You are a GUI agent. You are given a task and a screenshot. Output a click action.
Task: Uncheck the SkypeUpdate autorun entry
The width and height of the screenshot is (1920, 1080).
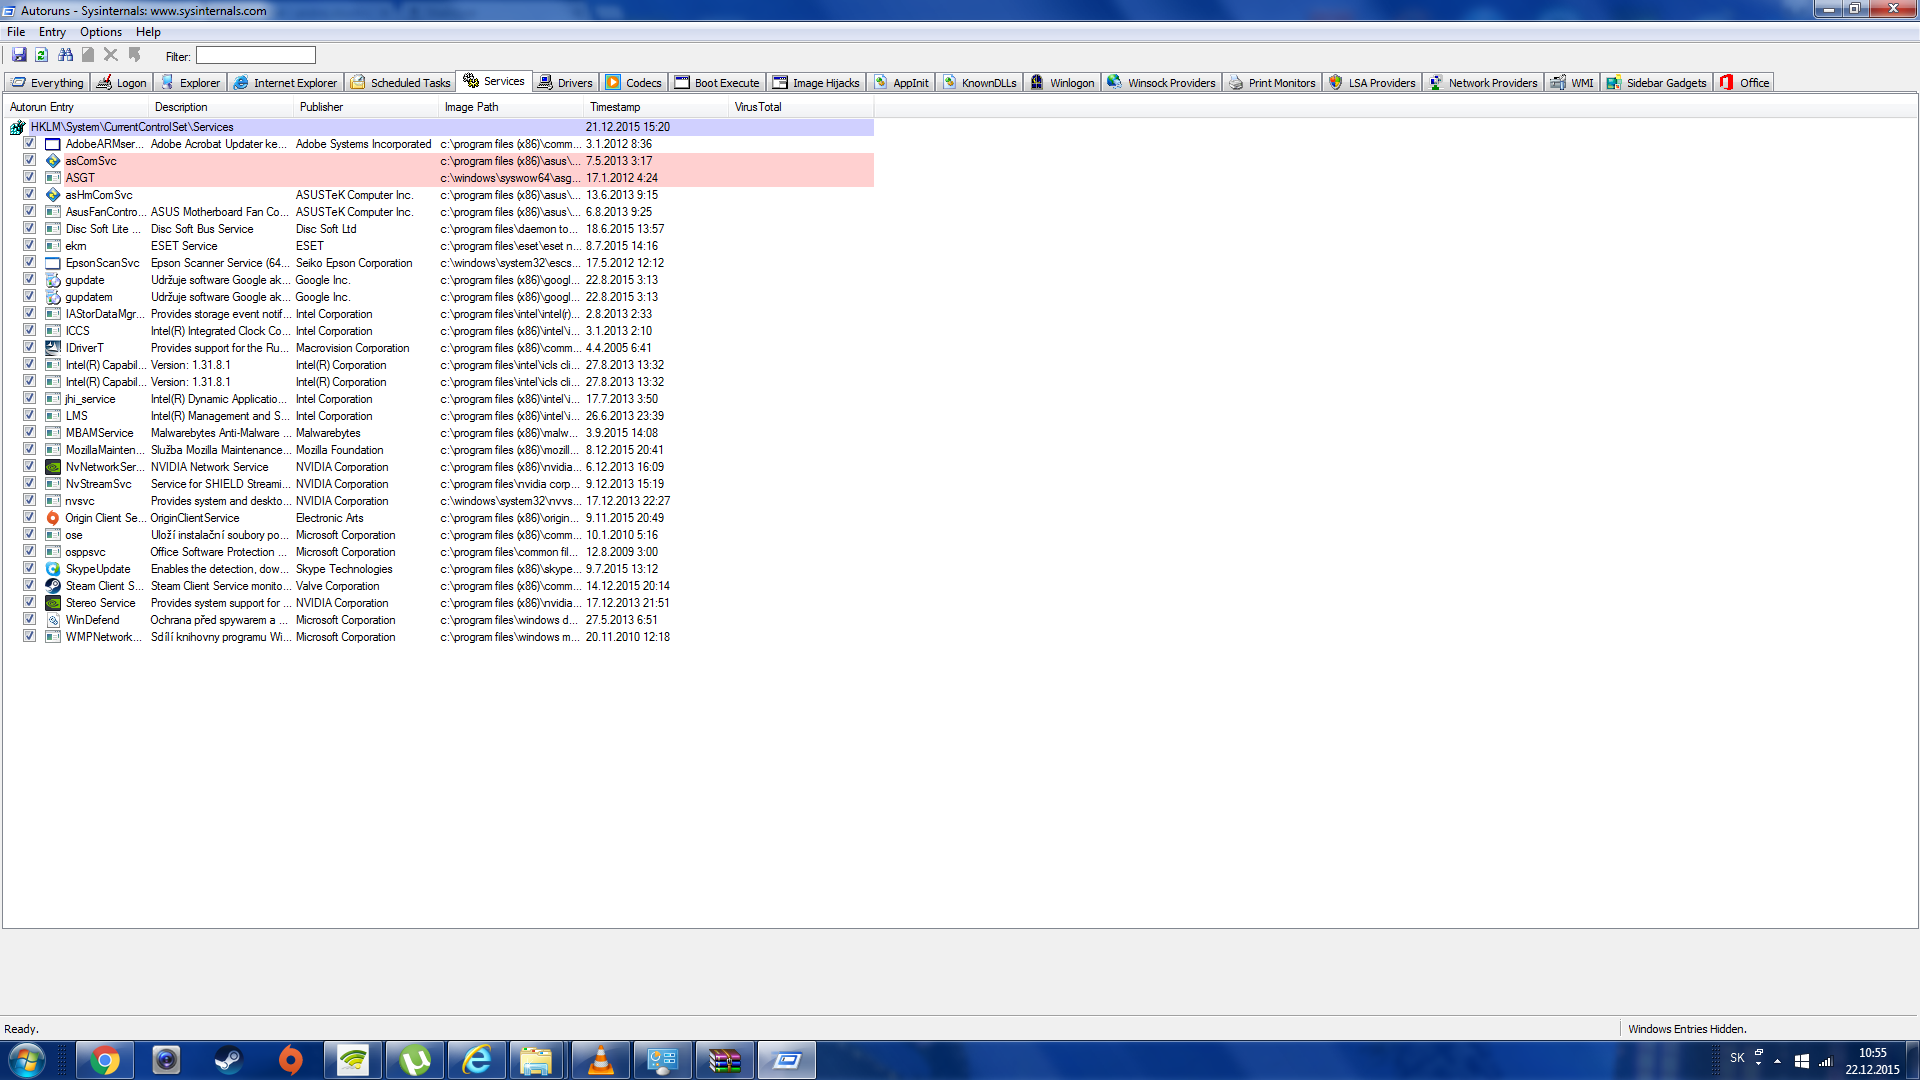[30, 569]
